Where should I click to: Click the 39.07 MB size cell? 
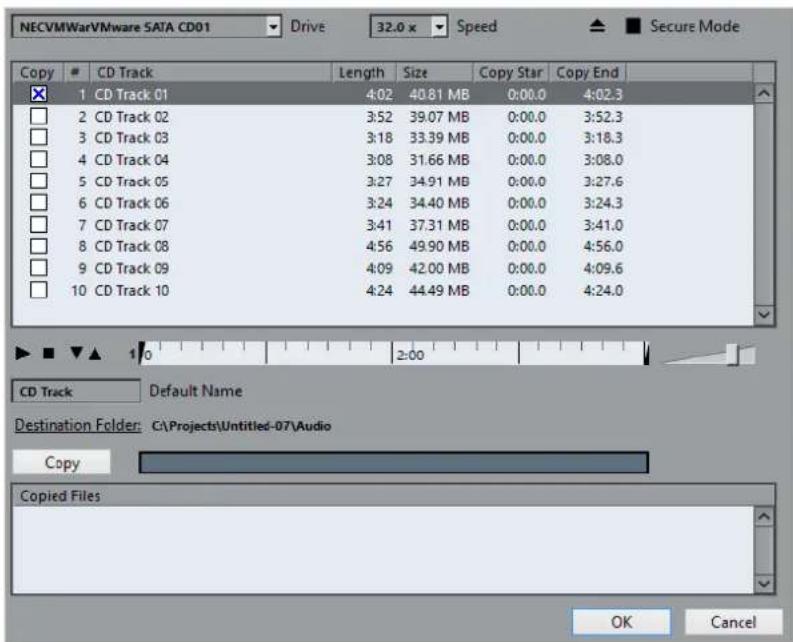click(439, 117)
